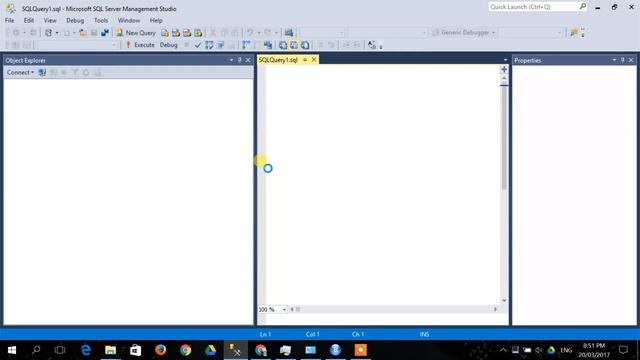Open Windows Store from taskbar
640x360 pixels.
(x=136, y=350)
